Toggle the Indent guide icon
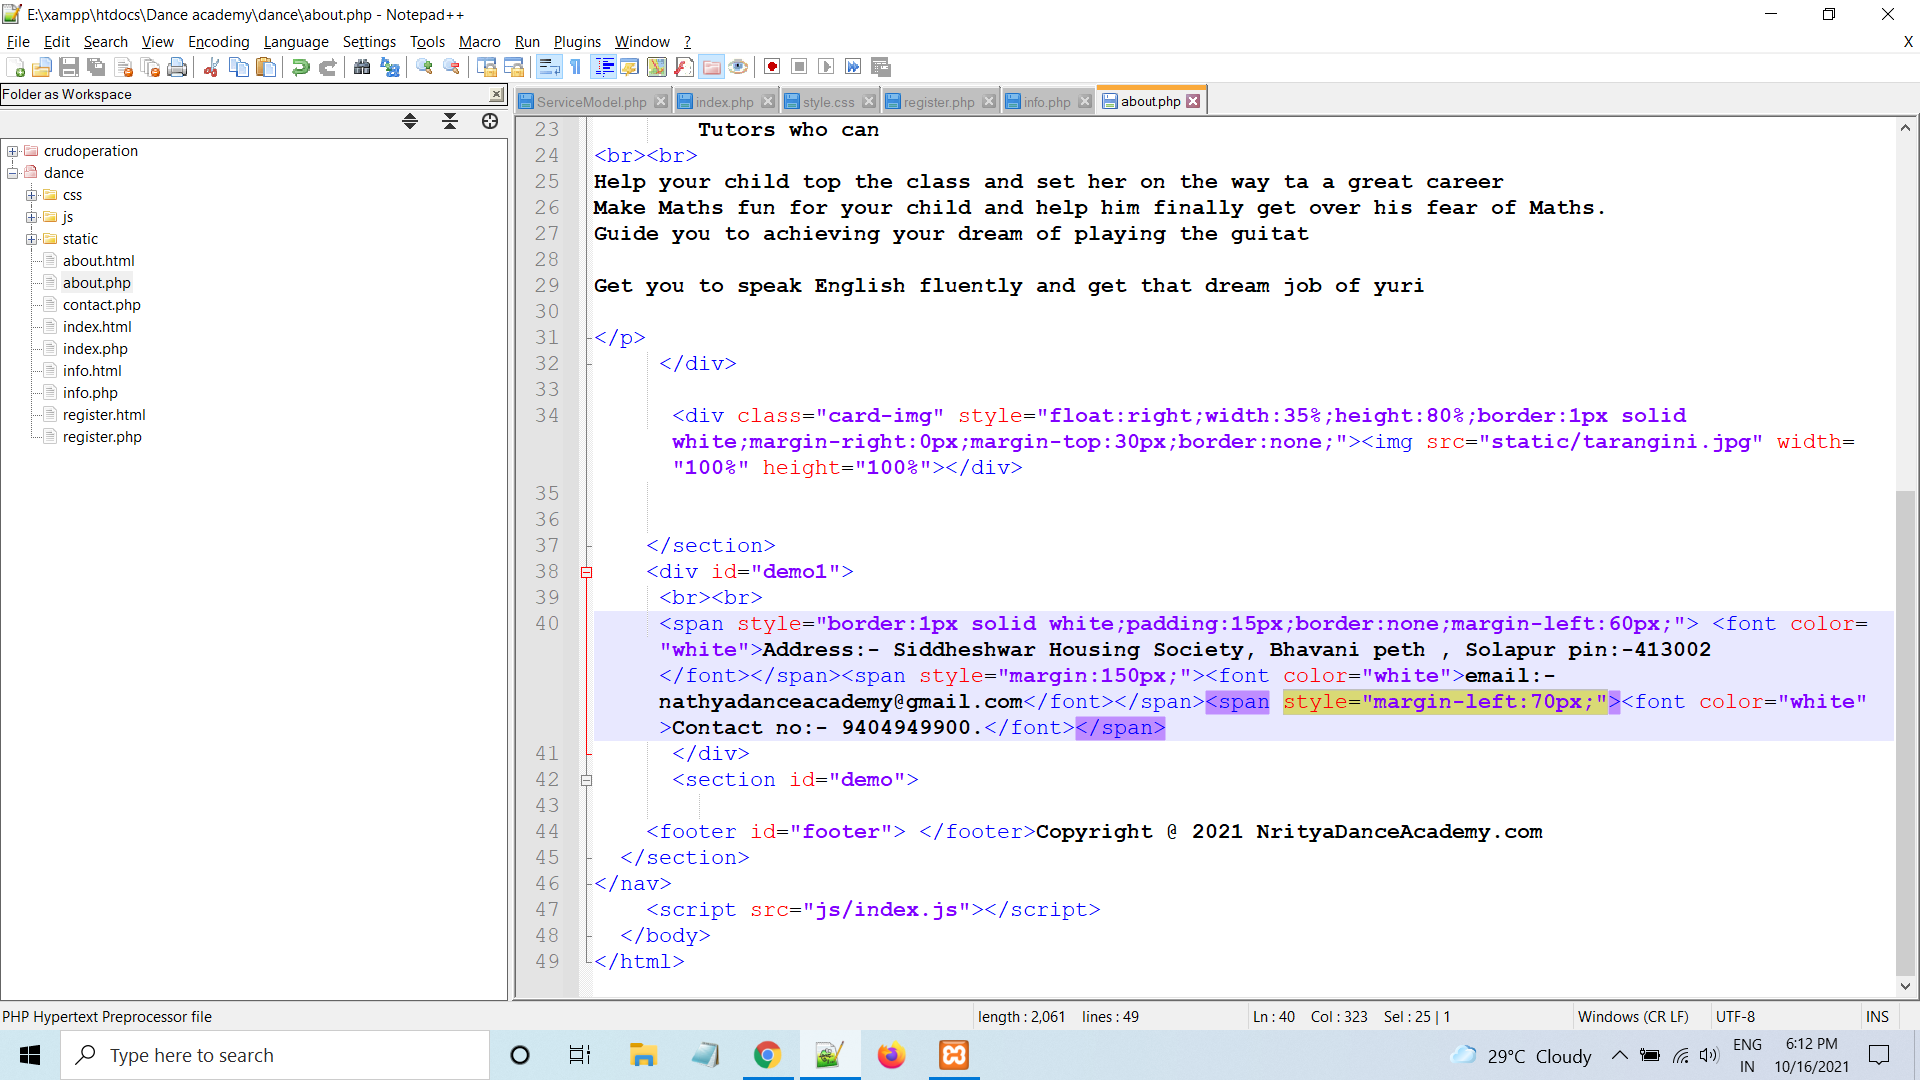Viewport: 1920px width, 1080px height. point(604,67)
